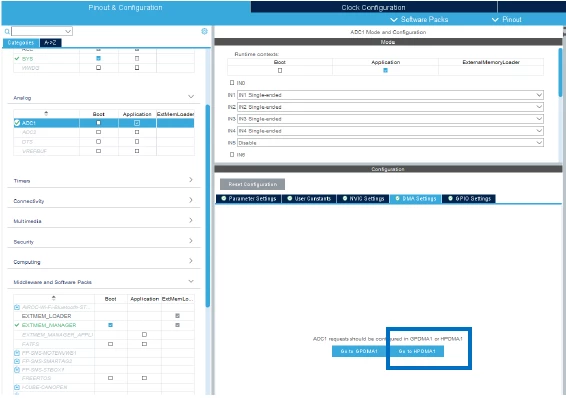This screenshot has width=566, height=398.
Task: Click the Go to GPDMA1 button
Action: [359, 351]
